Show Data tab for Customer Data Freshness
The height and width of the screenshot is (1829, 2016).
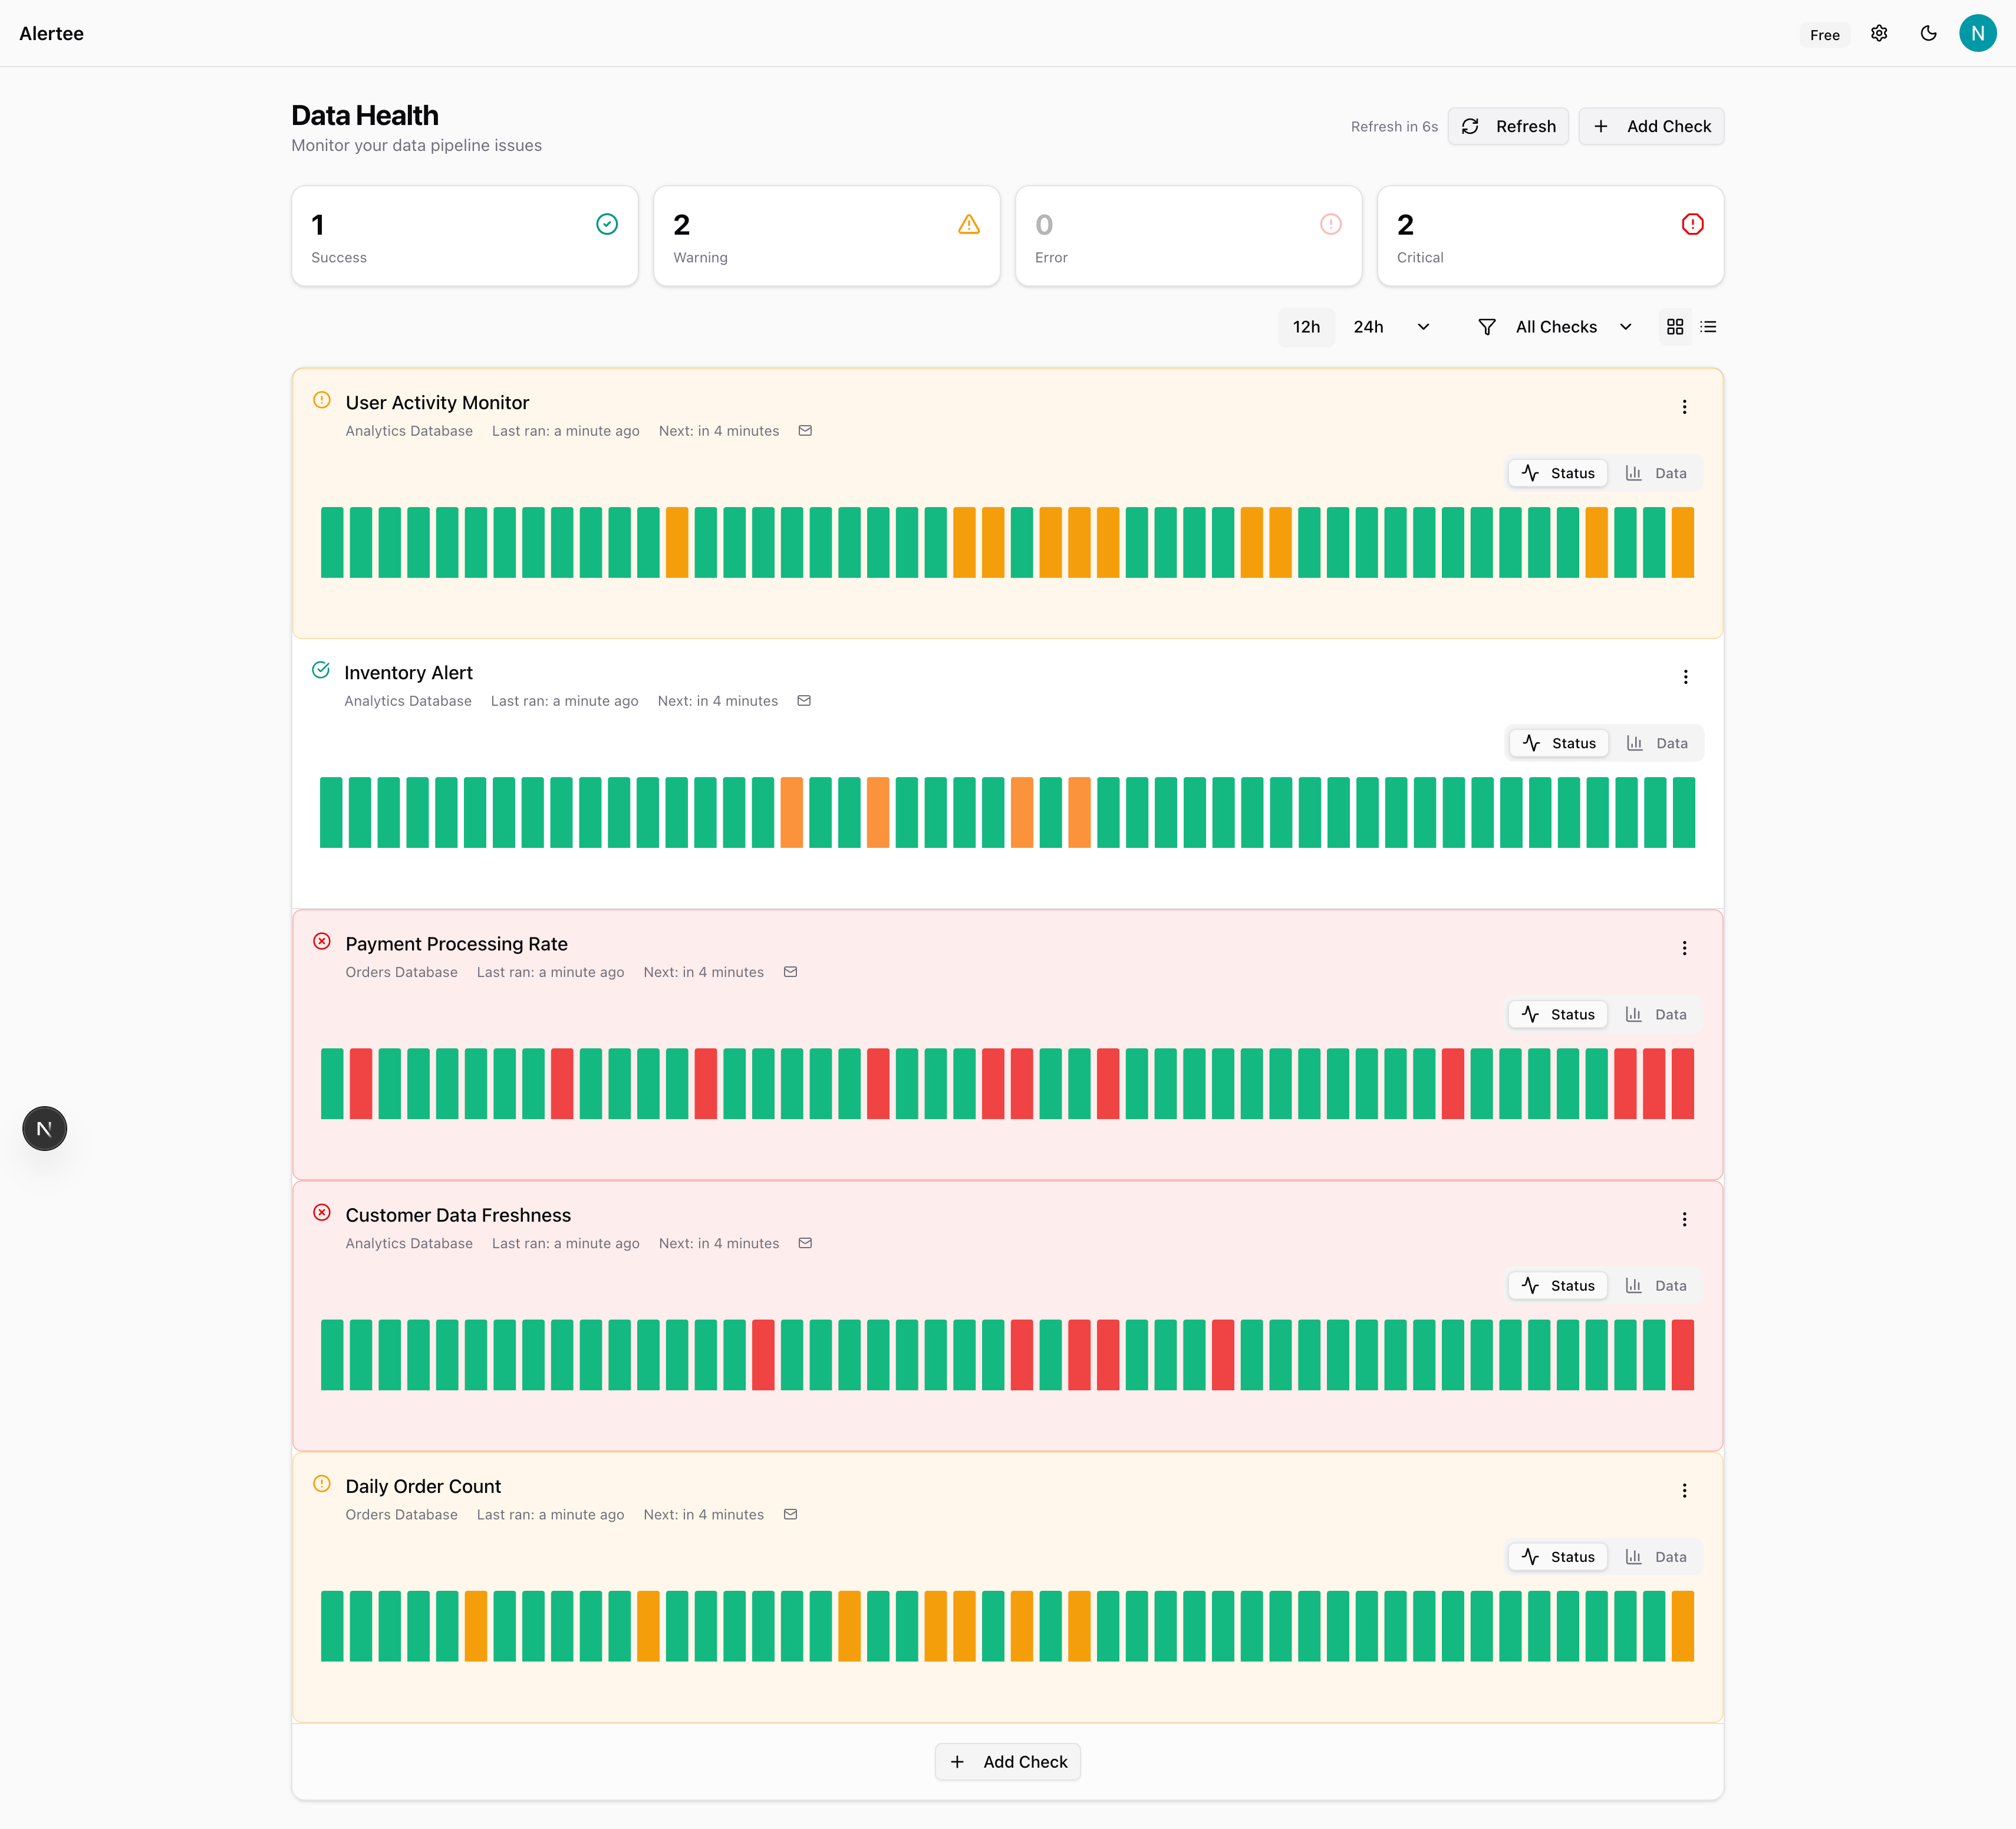(1656, 1286)
